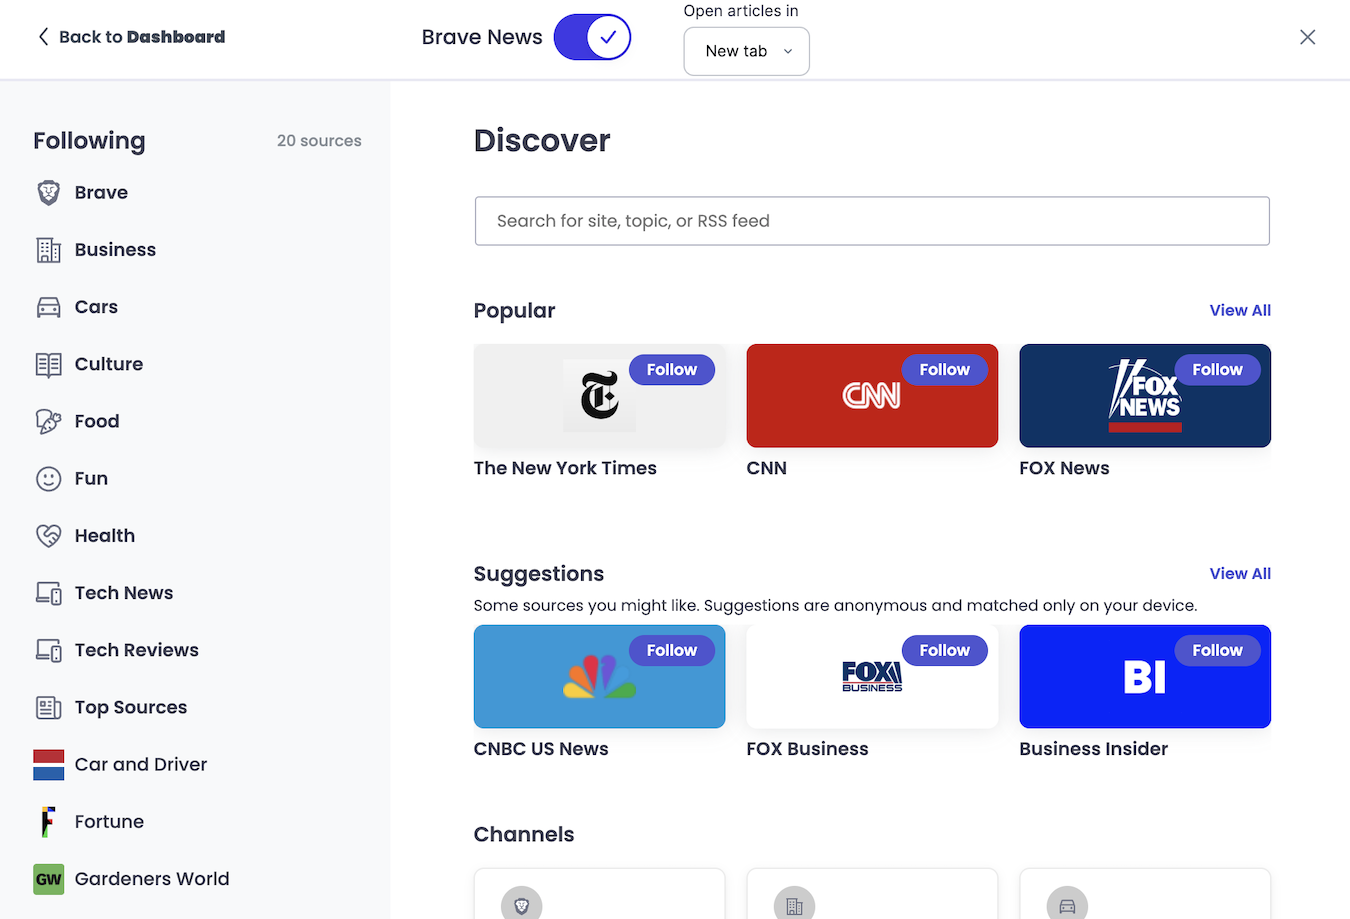Click the '20 sources' count text

pyautogui.click(x=319, y=141)
